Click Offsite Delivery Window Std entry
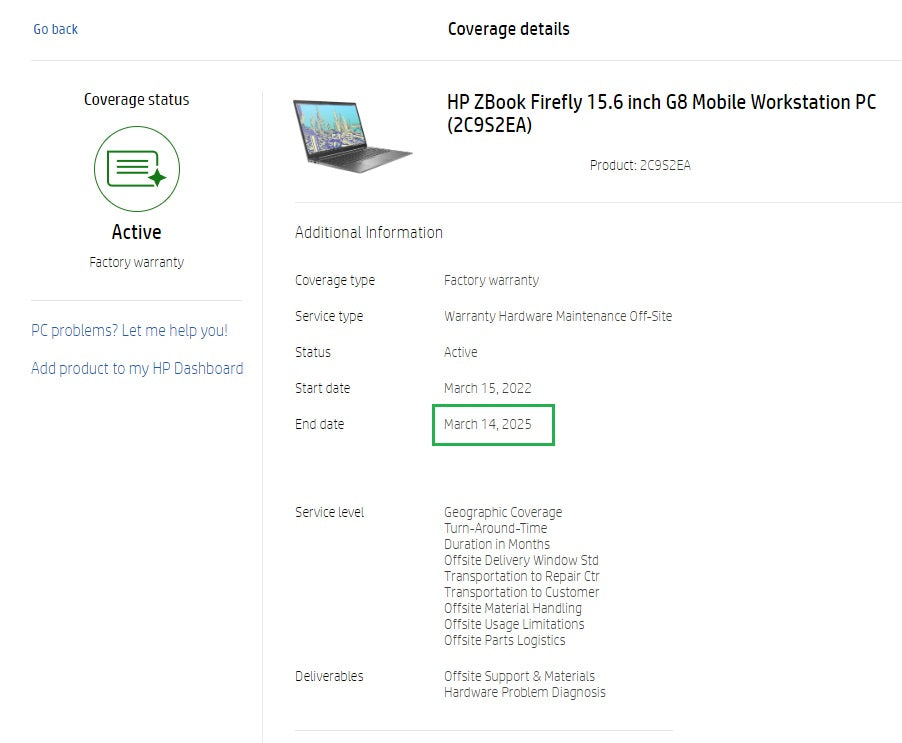 [x=521, y=560]
